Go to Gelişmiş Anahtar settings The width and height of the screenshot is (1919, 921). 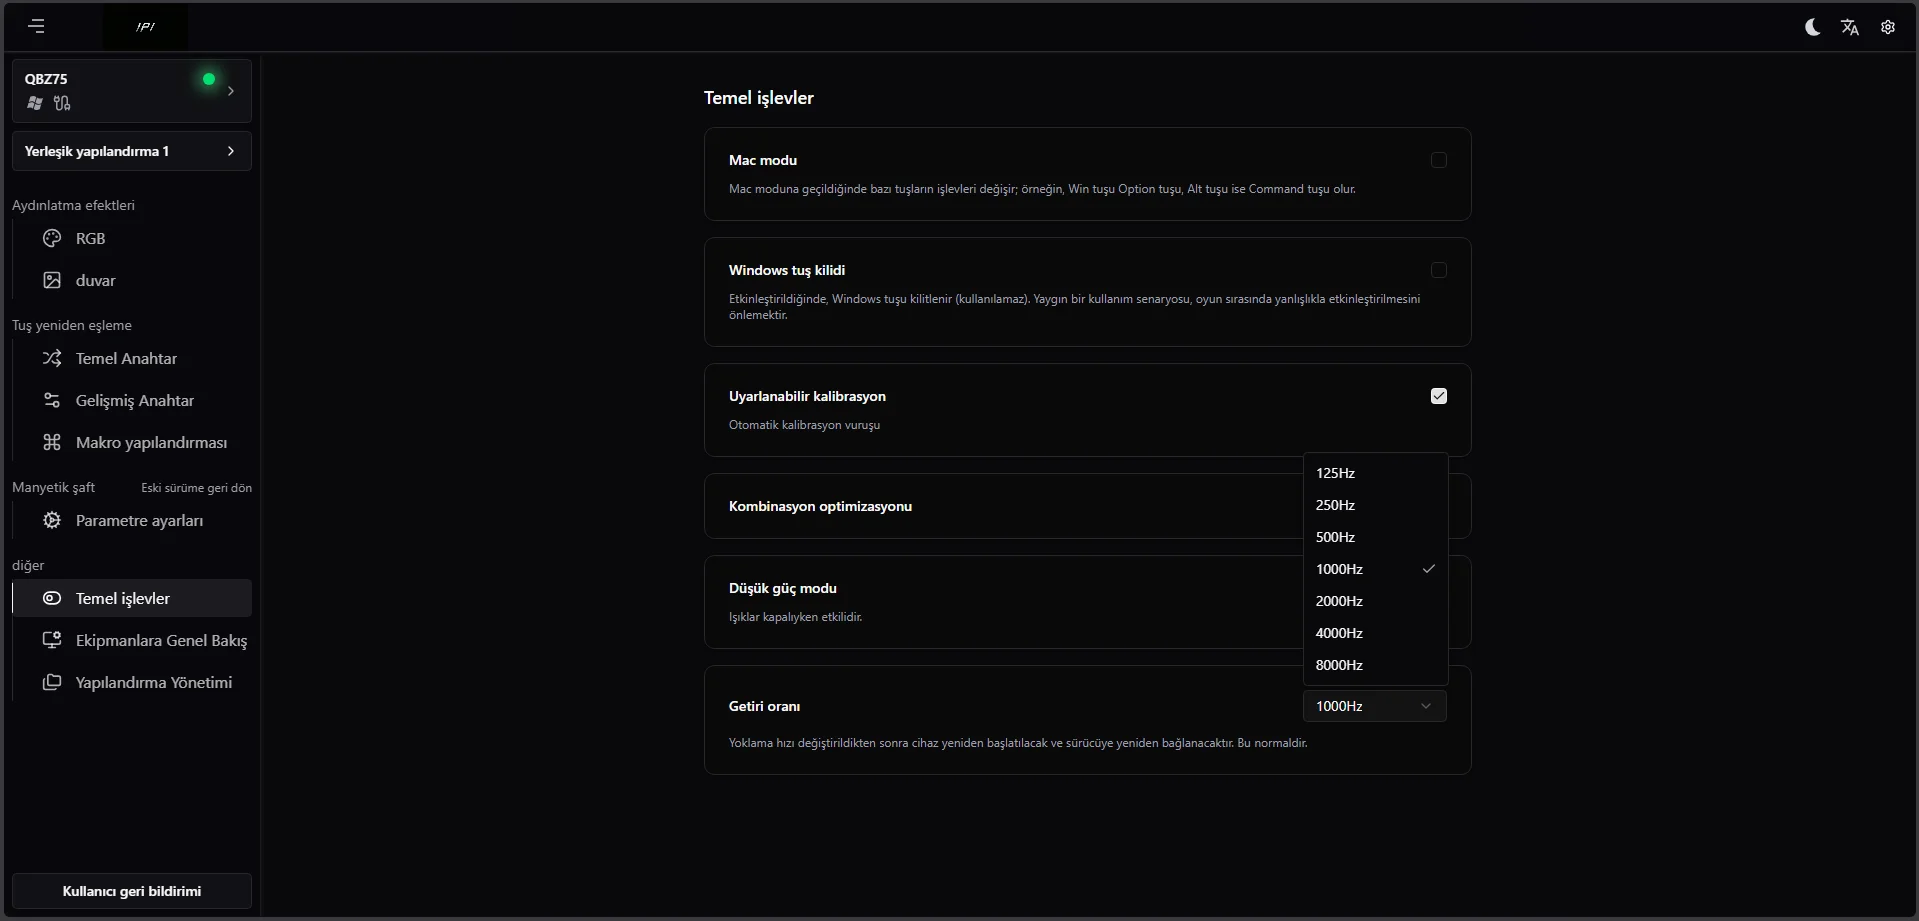132,400
